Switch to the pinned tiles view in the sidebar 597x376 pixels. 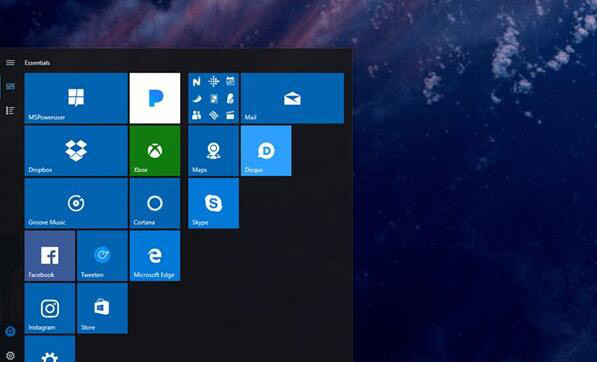click(10, 86)
